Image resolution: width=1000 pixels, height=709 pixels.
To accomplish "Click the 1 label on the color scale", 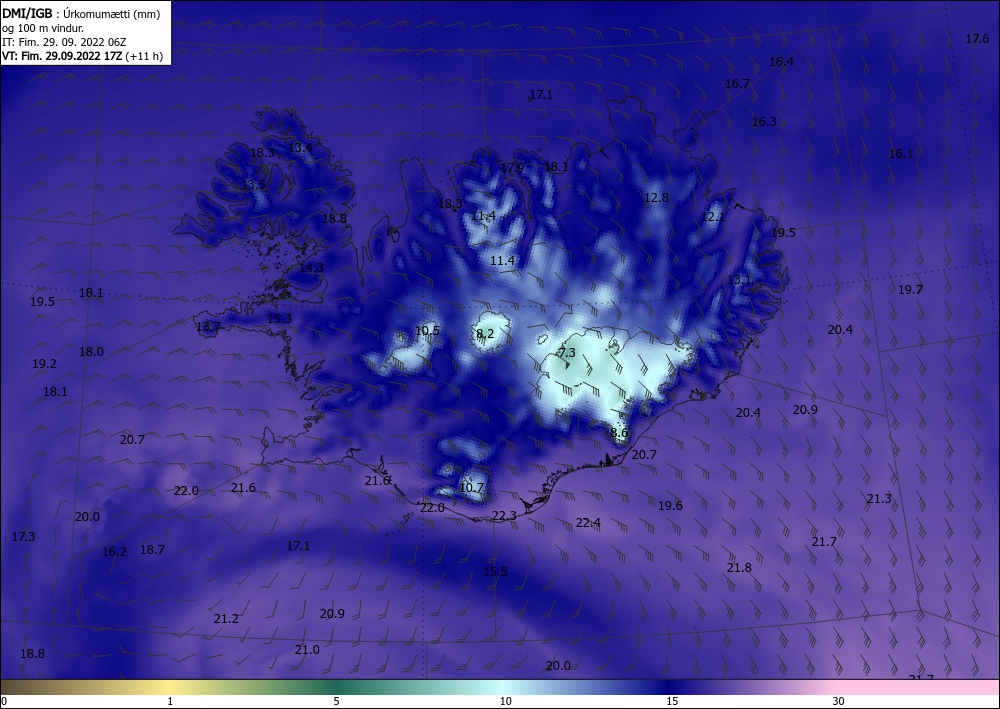I will click(x=170, y=701).
